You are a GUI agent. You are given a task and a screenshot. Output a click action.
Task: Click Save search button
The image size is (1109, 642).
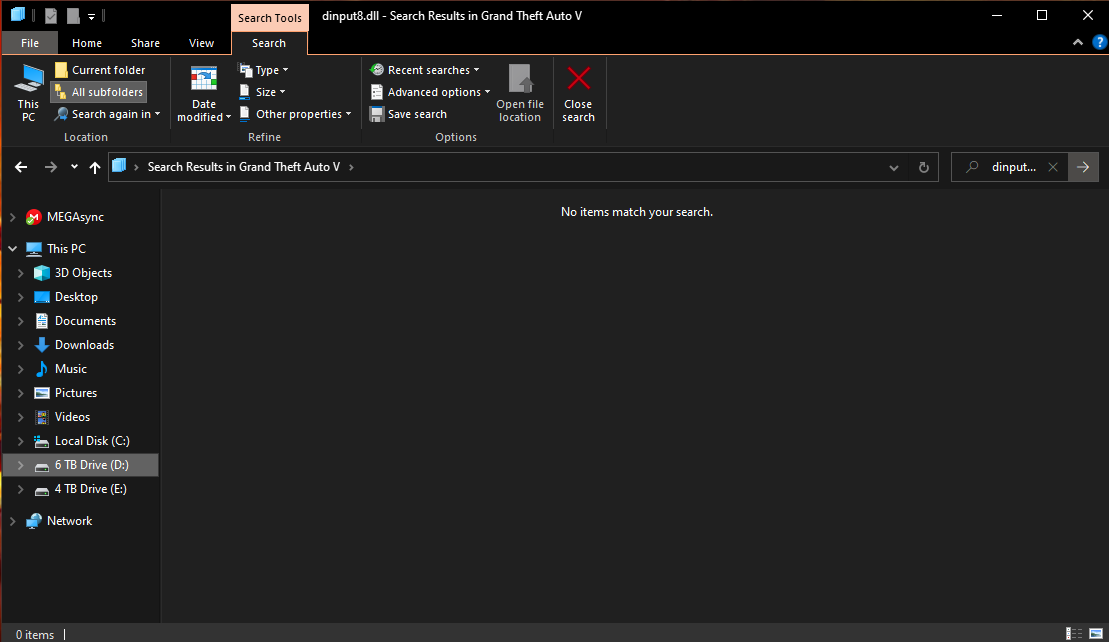pos(409,114)
